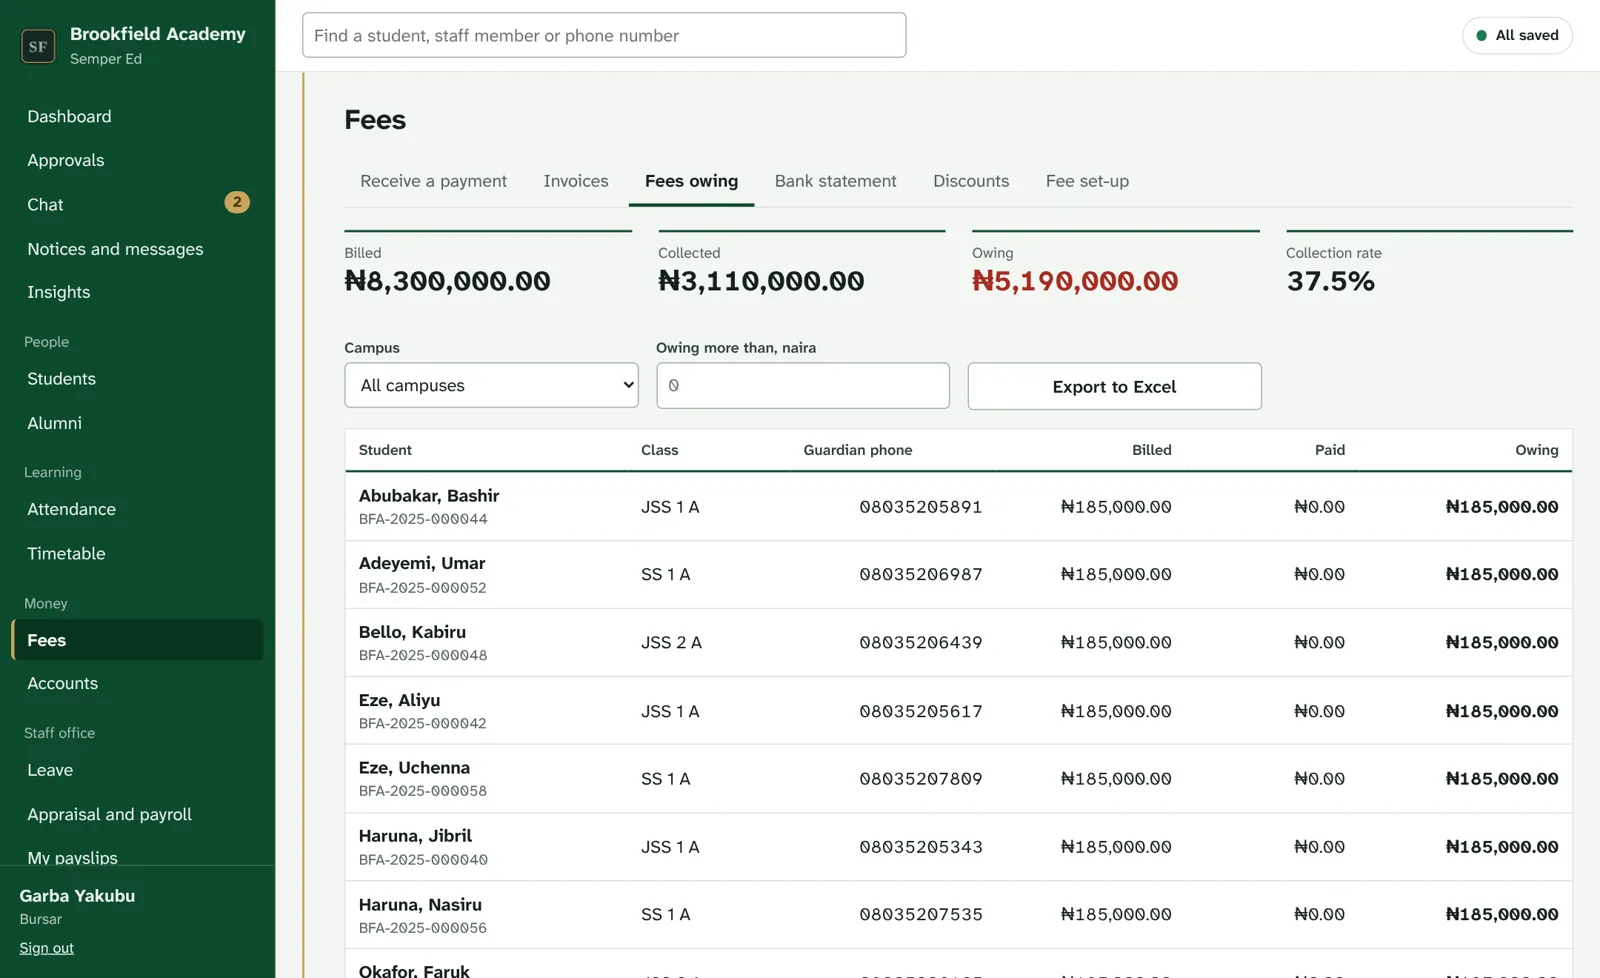Click the Sign out link

point(47,948)
